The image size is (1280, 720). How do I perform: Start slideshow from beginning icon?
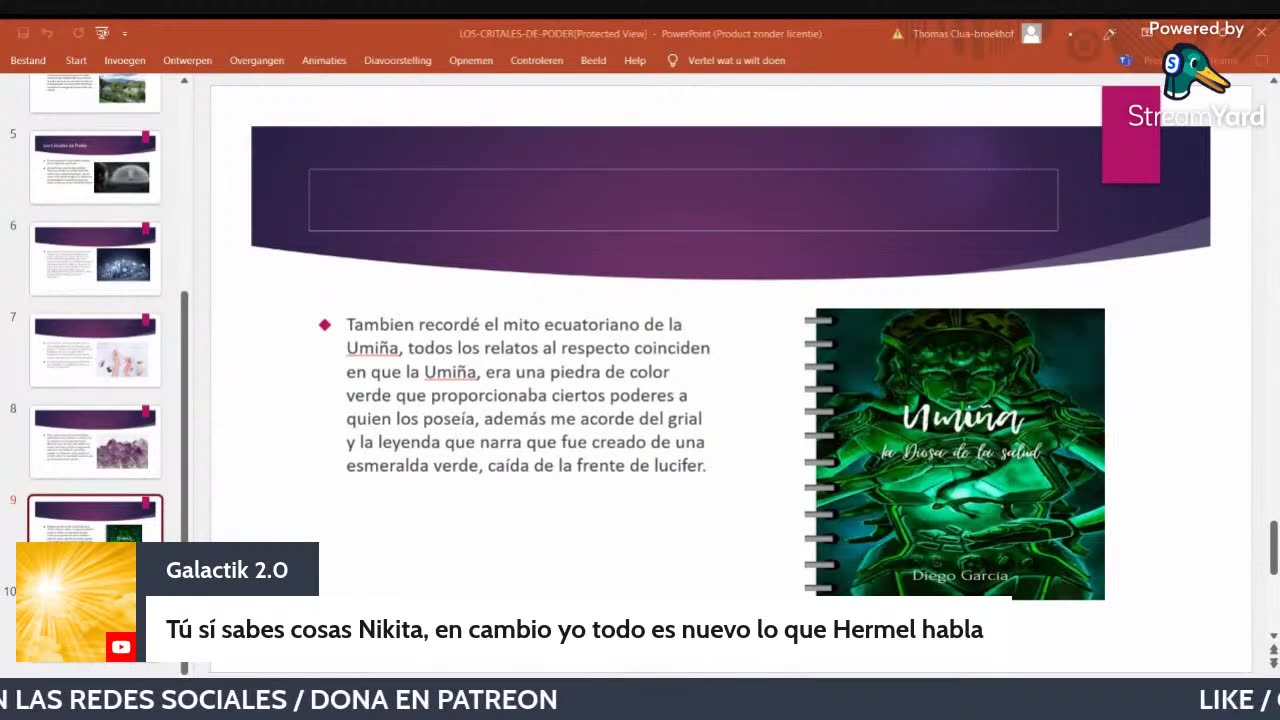click(102, 33)
